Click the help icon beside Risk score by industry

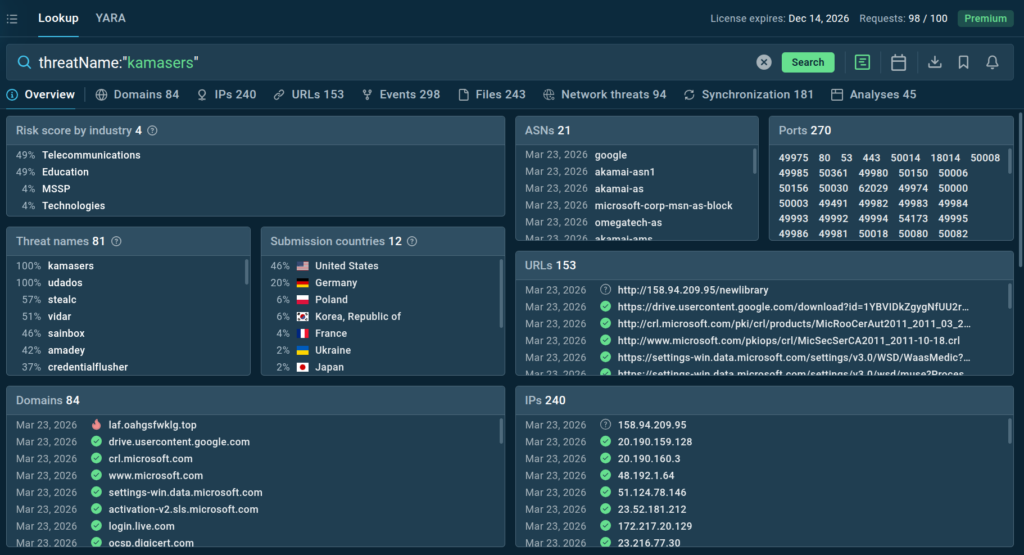(x=152, y=130)
